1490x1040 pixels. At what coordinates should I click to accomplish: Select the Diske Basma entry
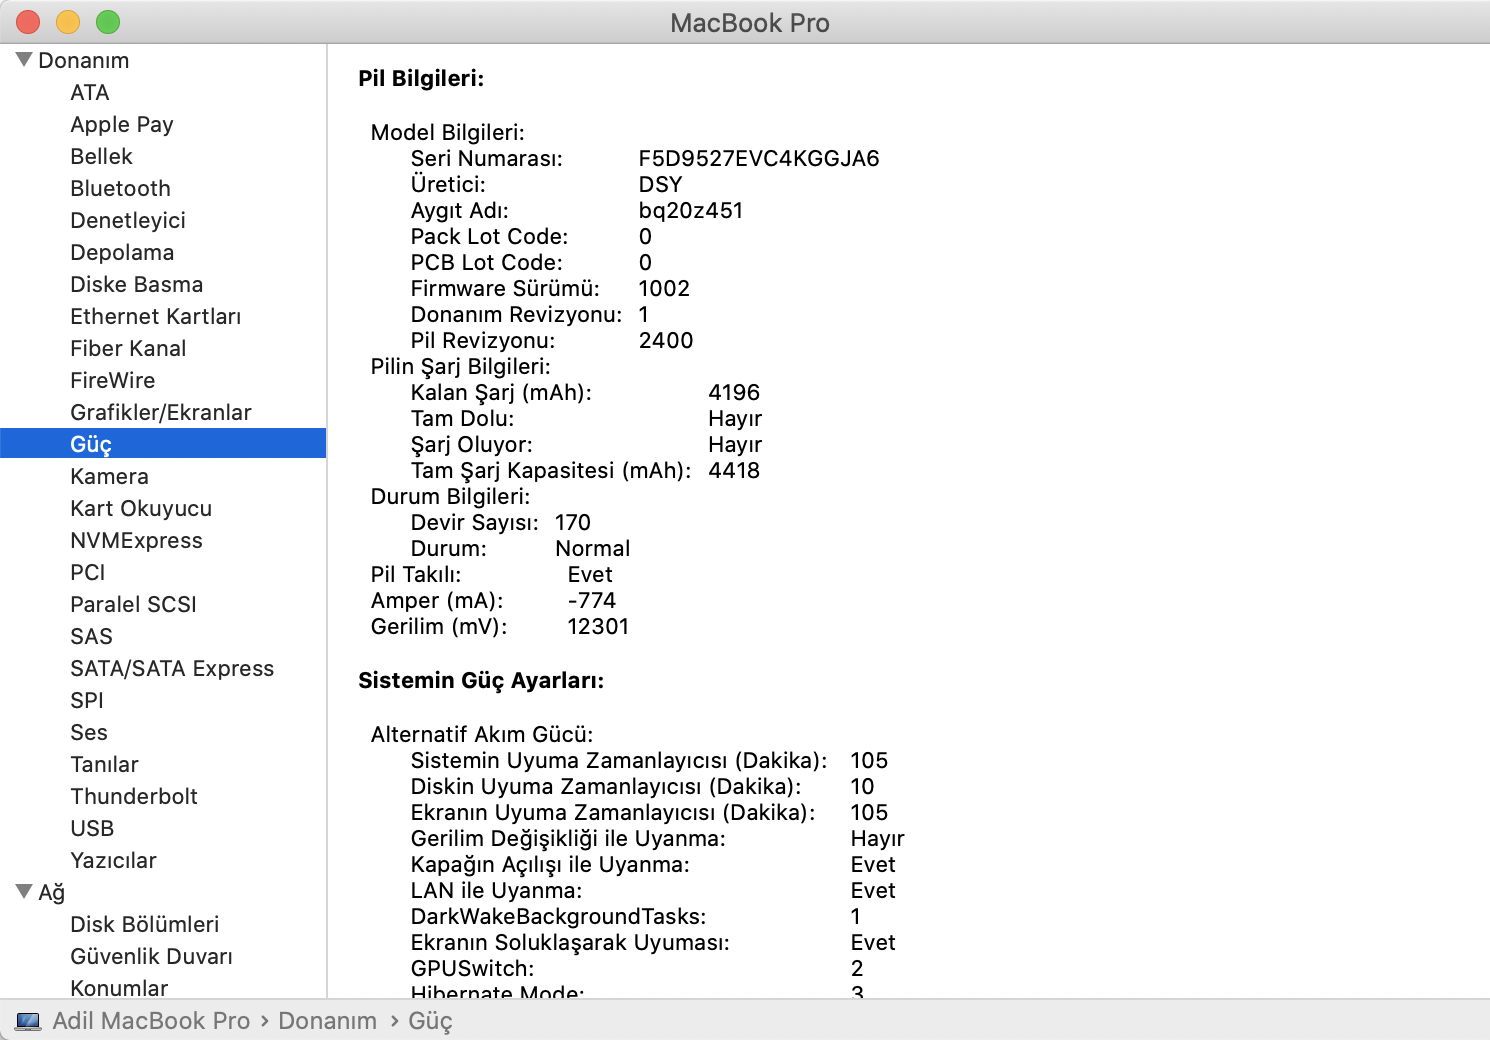(x=136, y=285)
